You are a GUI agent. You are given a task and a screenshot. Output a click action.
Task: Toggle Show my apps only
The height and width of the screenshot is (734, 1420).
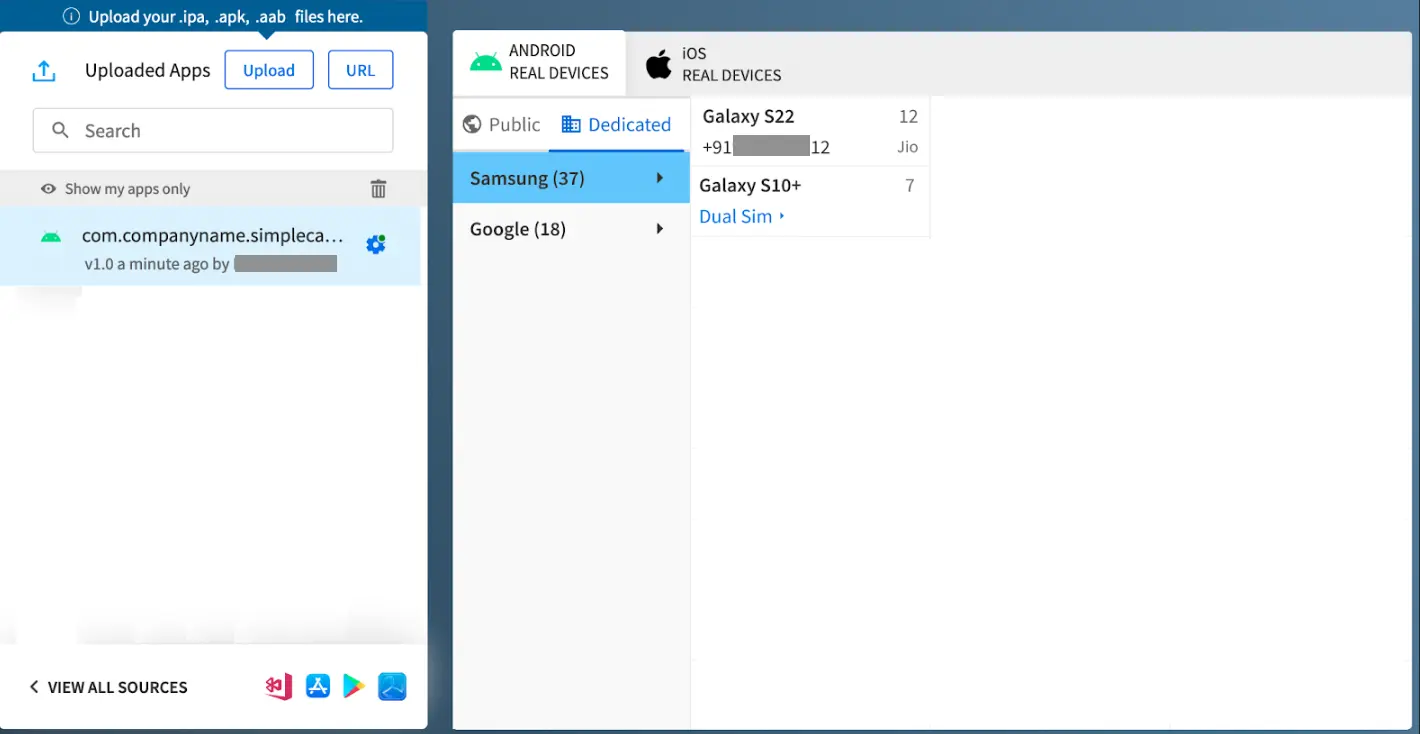[x=115, y=189]
